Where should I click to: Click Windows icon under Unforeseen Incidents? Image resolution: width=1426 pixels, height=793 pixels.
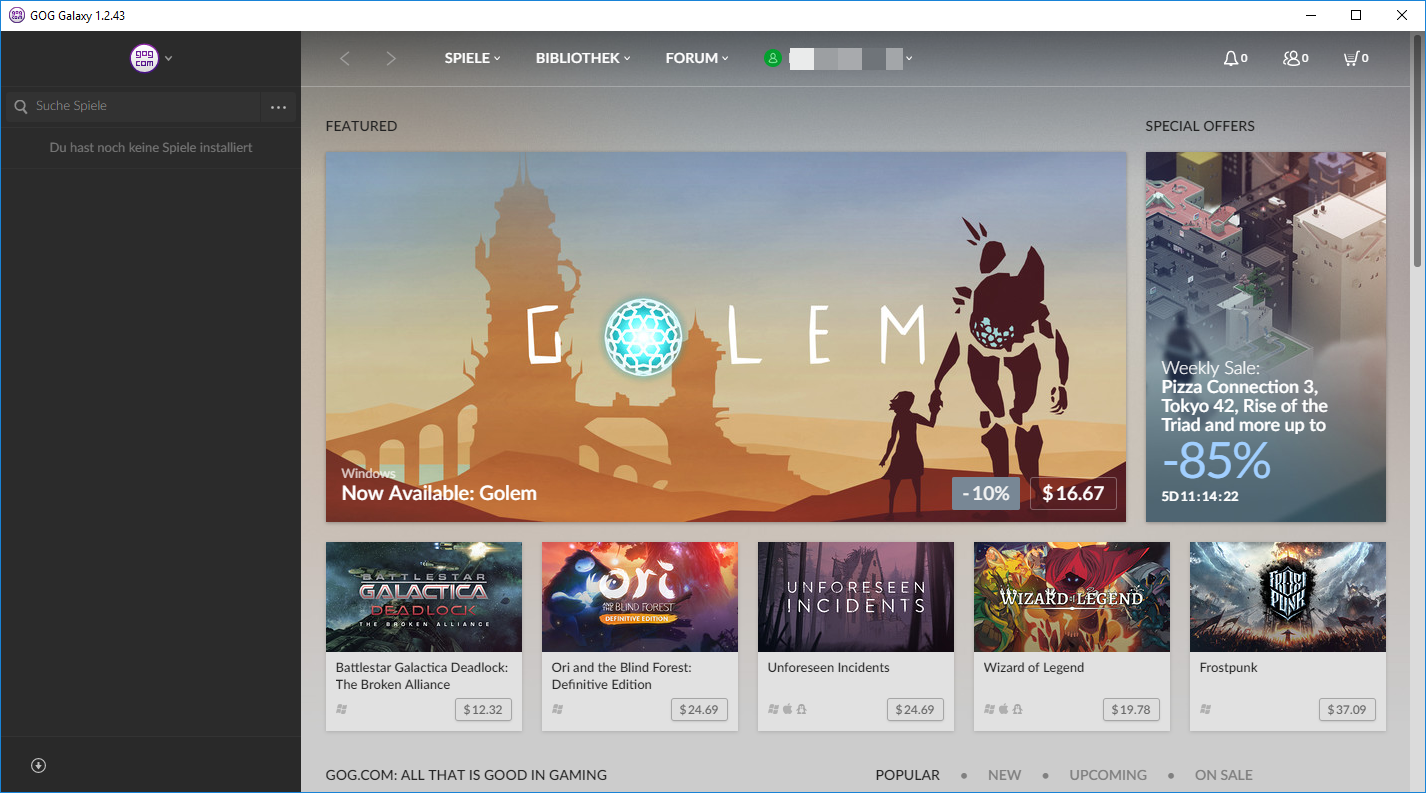coord(773,709)
